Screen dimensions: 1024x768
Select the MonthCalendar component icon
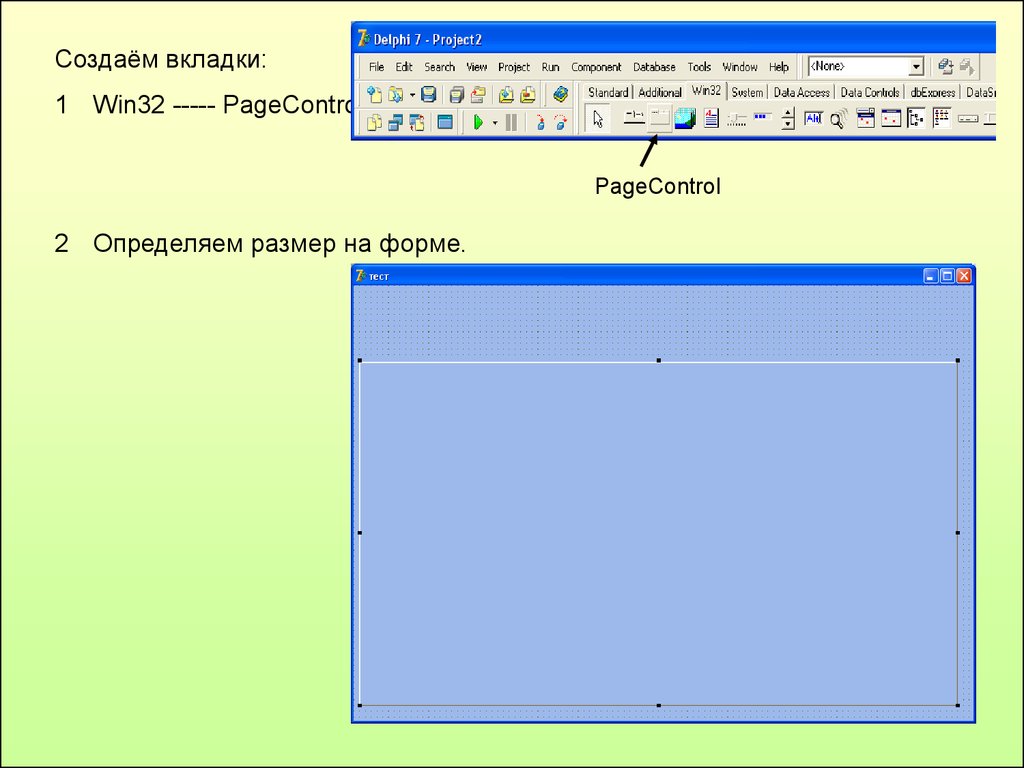pos(891,118)
